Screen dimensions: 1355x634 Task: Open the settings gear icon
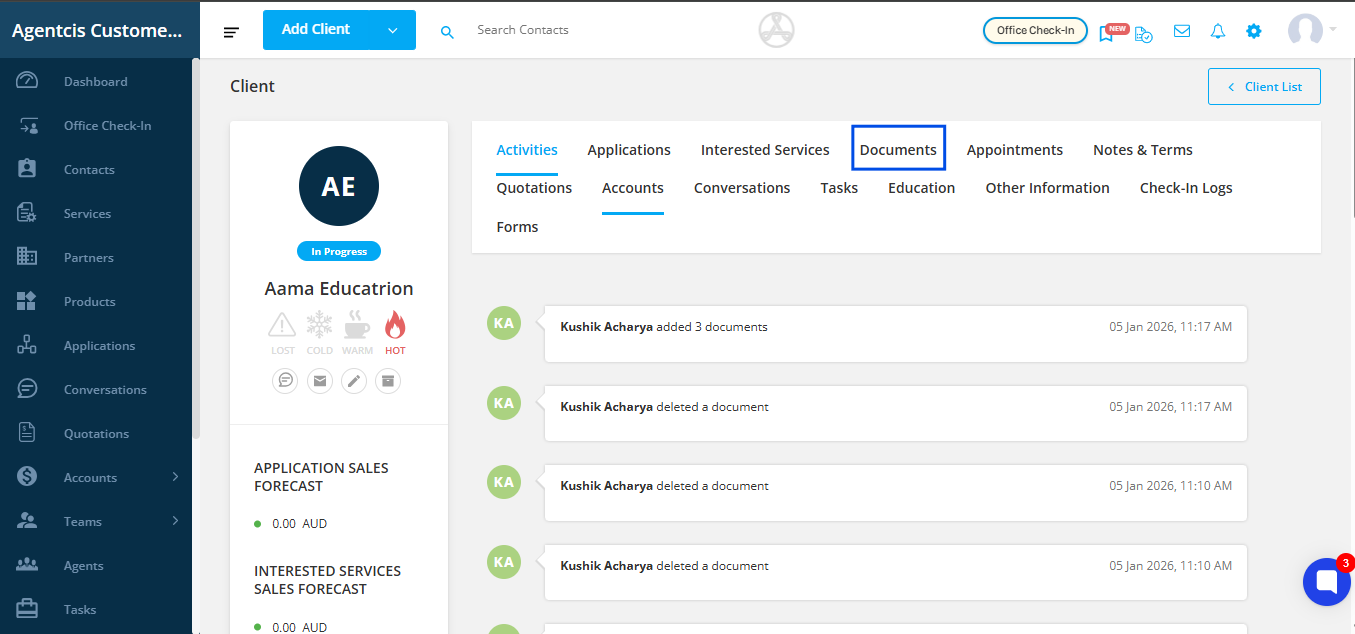click(1254, 31)
